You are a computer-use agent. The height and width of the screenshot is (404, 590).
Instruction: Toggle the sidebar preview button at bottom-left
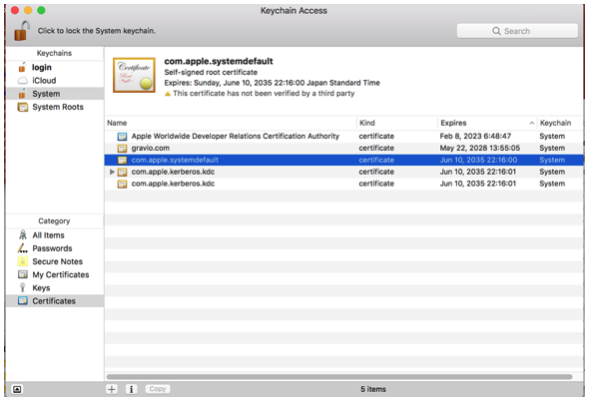coord(17,389)
